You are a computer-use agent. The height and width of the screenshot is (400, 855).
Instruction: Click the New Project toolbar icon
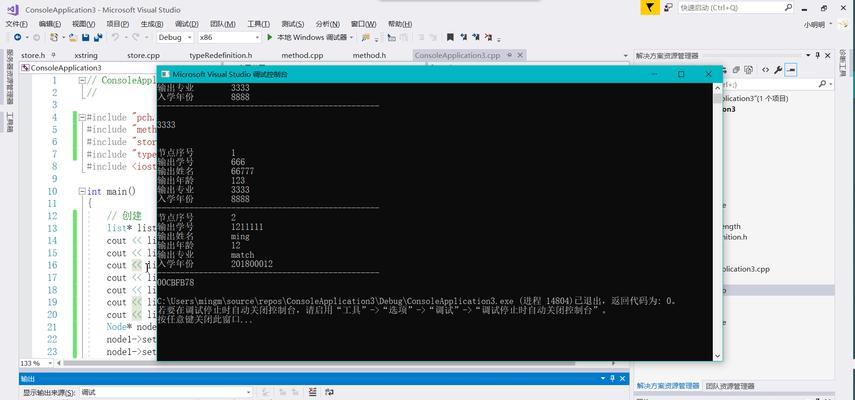click(53, 38)
